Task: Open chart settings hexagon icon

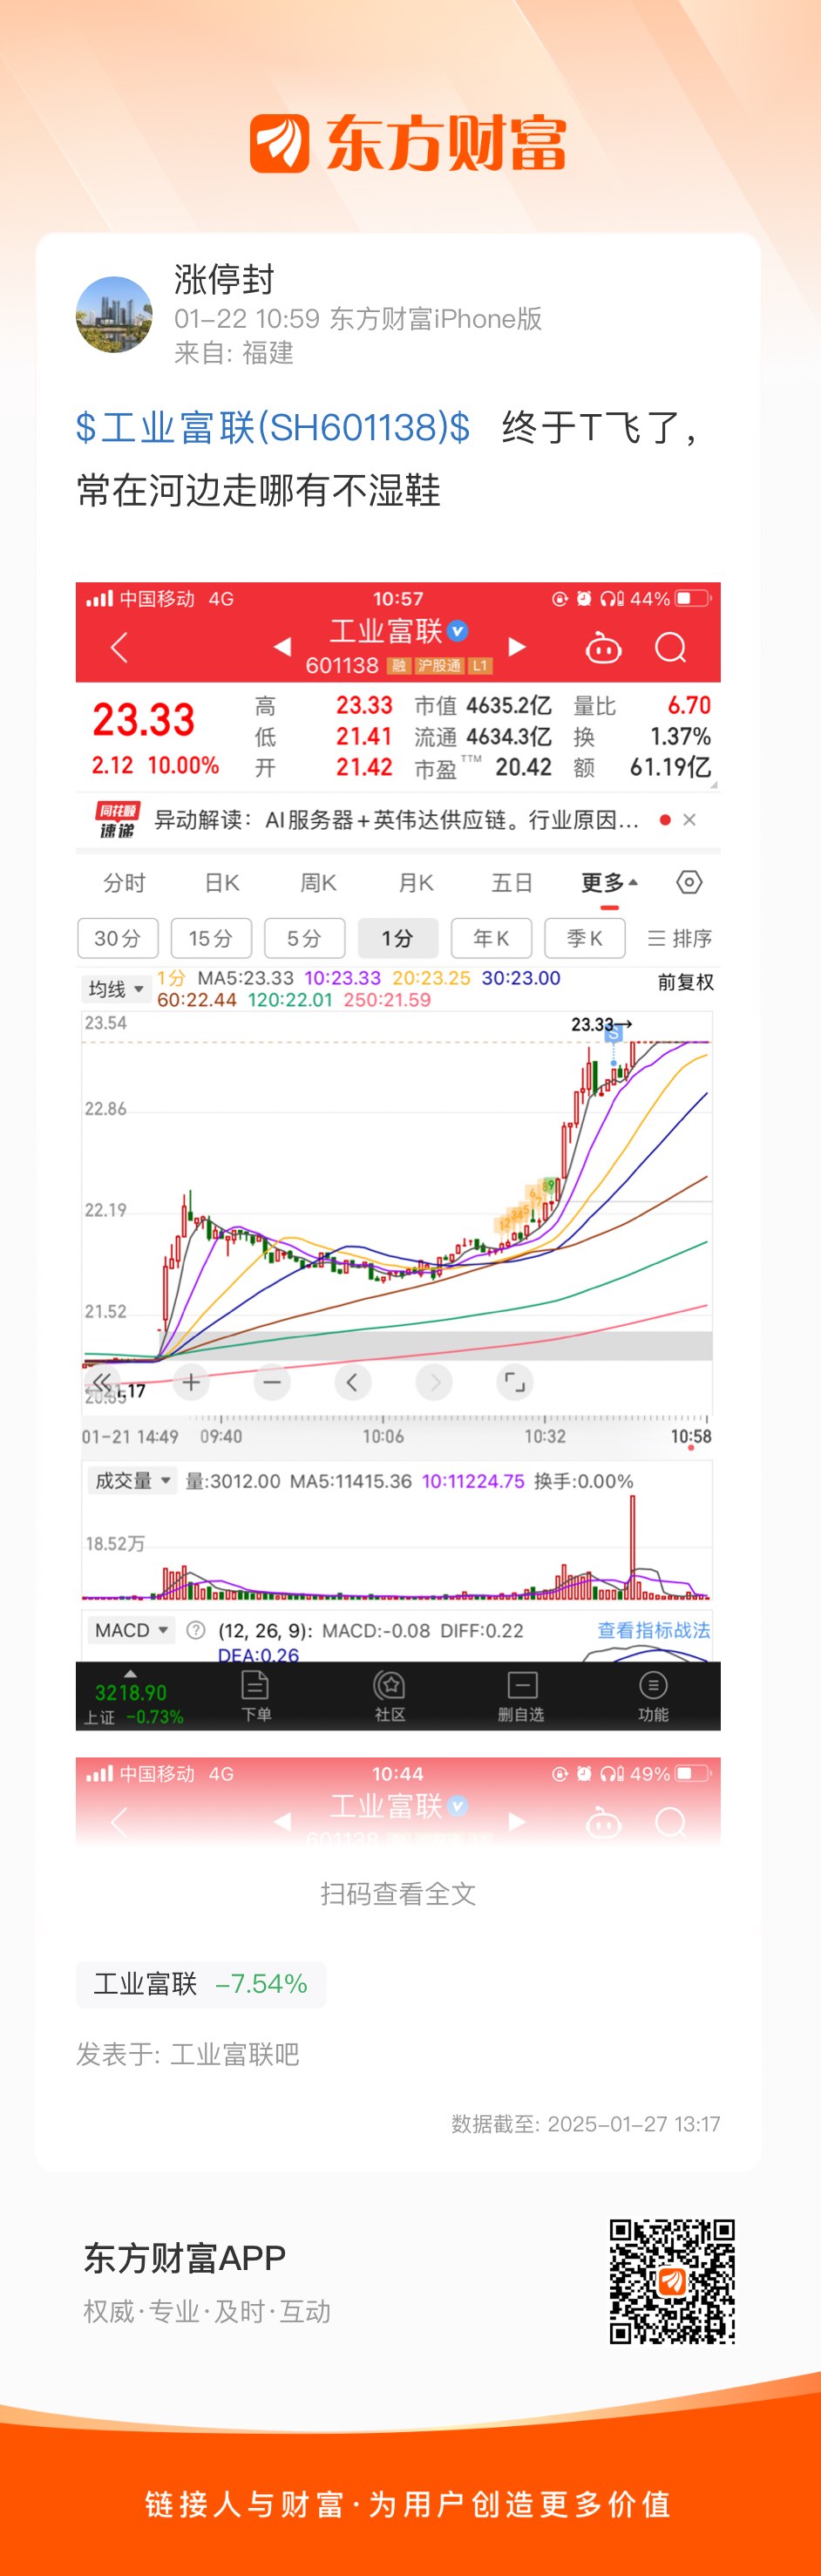Action: tap(689, 882)
